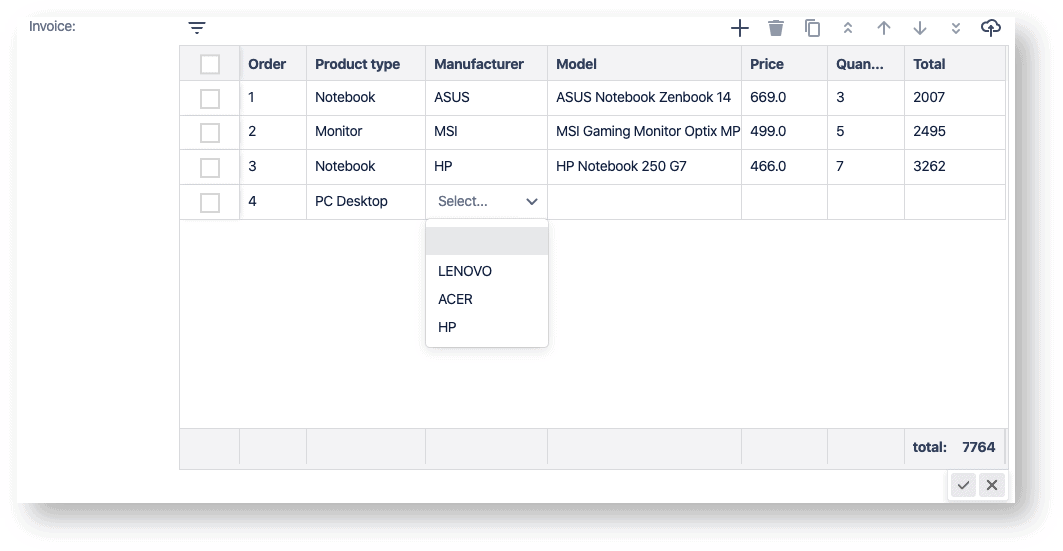Duplicate rows with the copy icon
Viewport: 1063px width, 551px height.
(812, 28)
